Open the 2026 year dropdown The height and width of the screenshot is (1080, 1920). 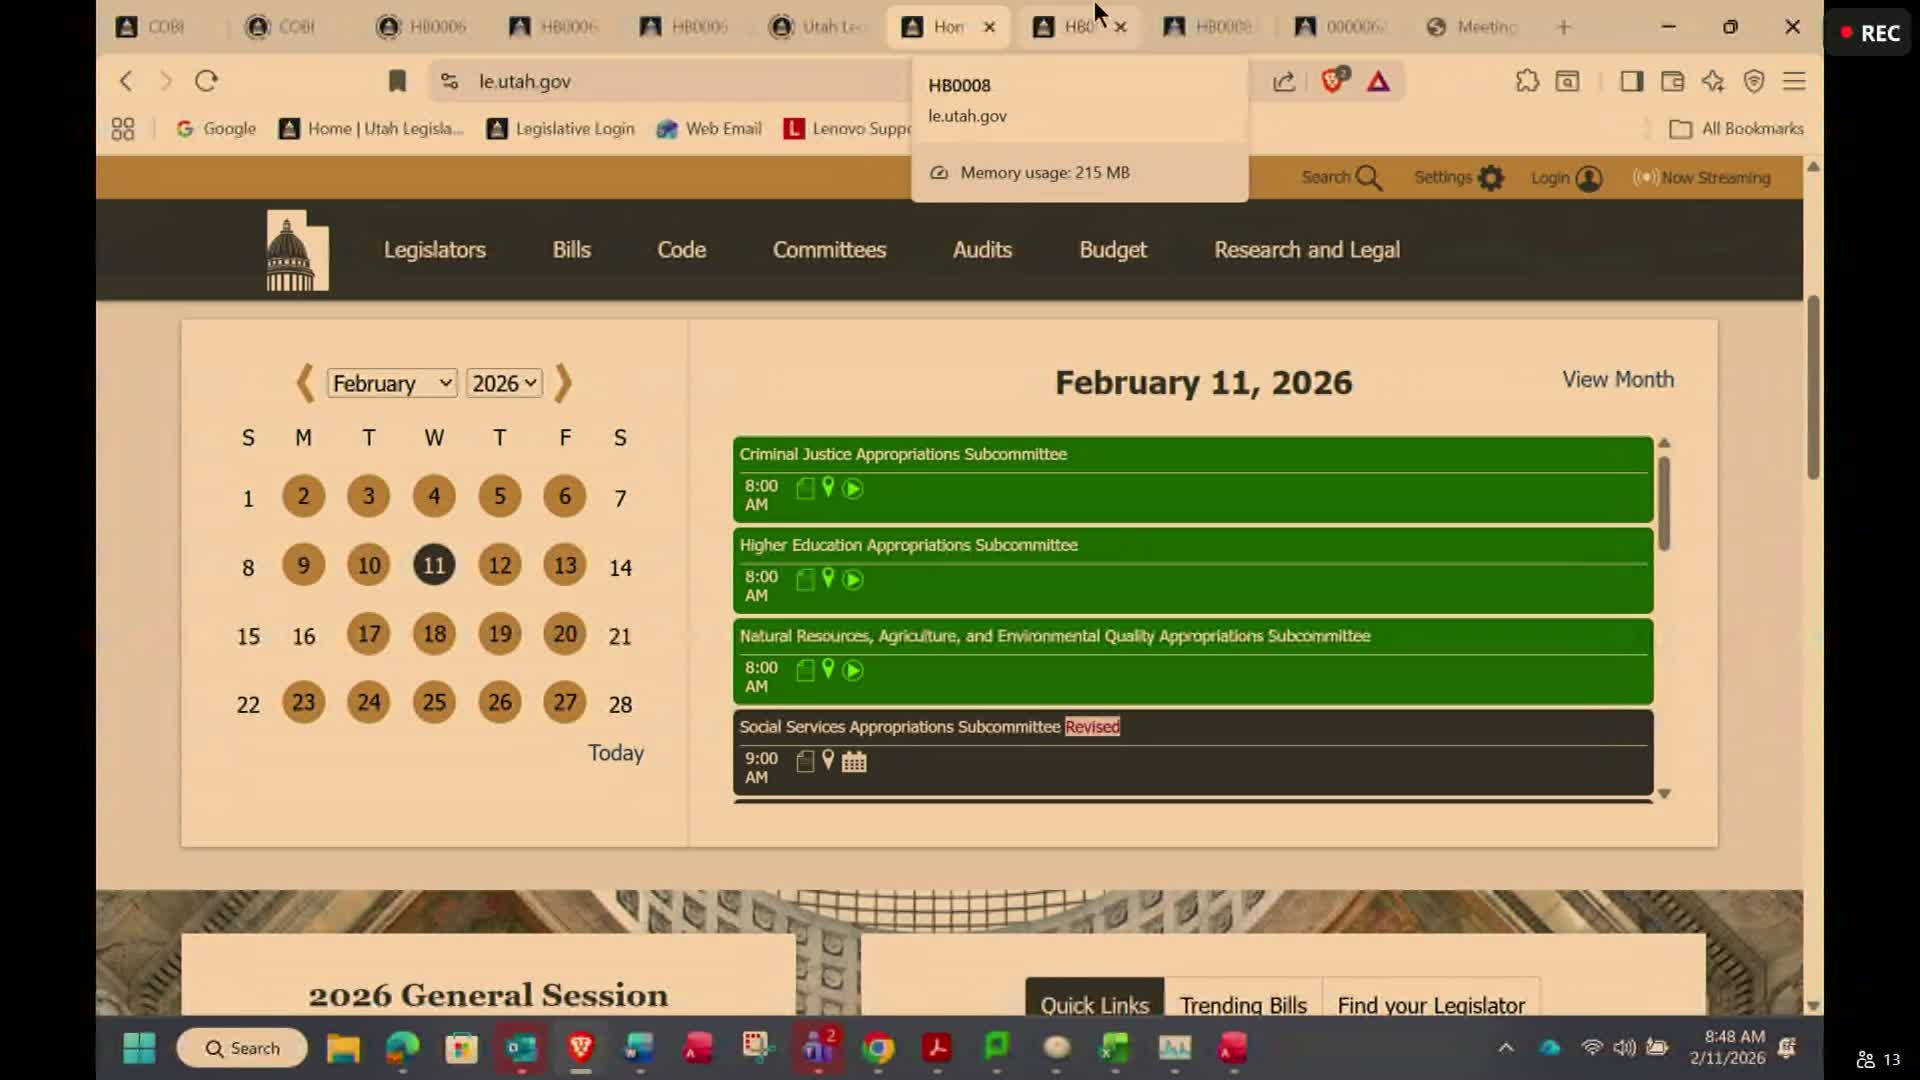504,383
